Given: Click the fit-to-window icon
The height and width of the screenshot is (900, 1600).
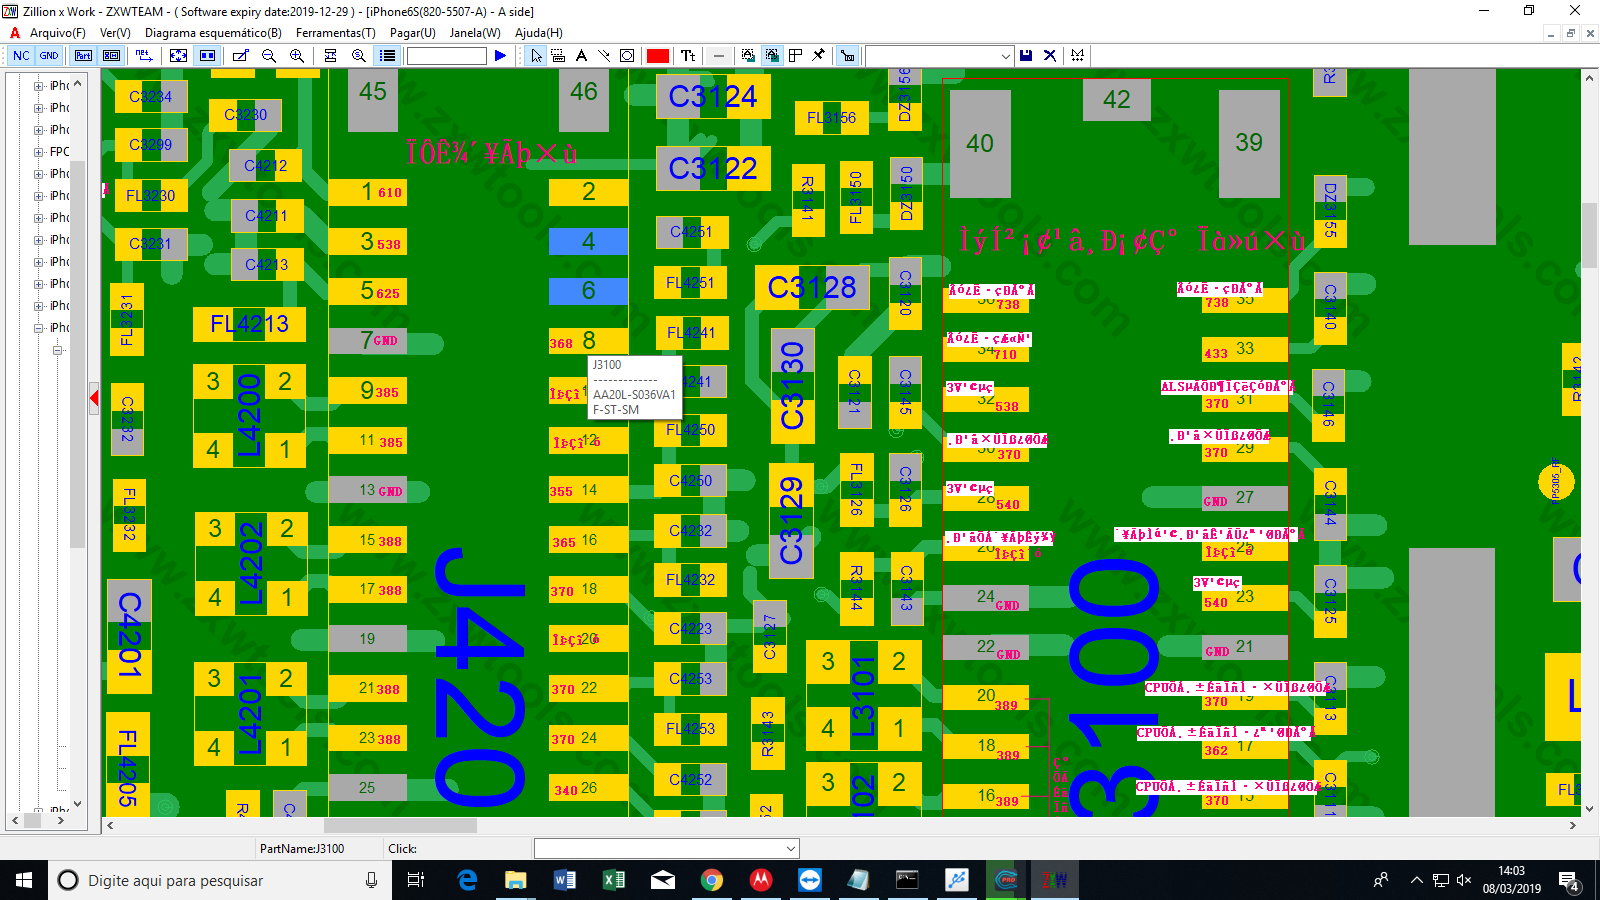Looking at the screenshot, I should [178, 56].
